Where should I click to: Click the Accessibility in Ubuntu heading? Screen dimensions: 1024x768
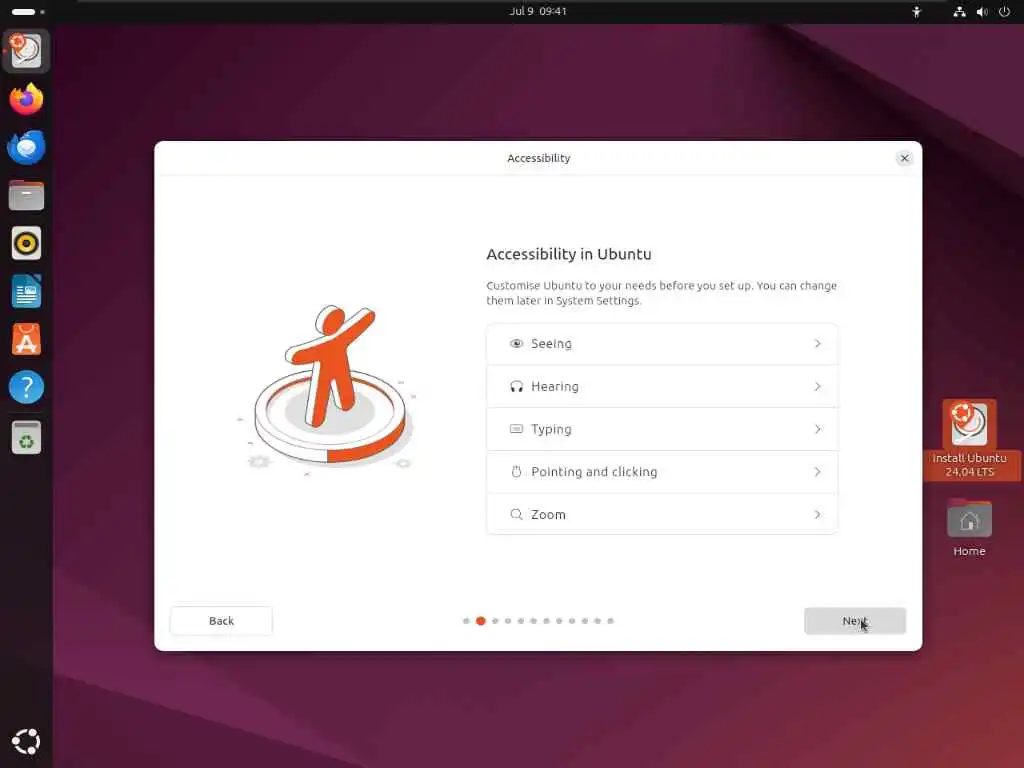click(x=569, y=254)
